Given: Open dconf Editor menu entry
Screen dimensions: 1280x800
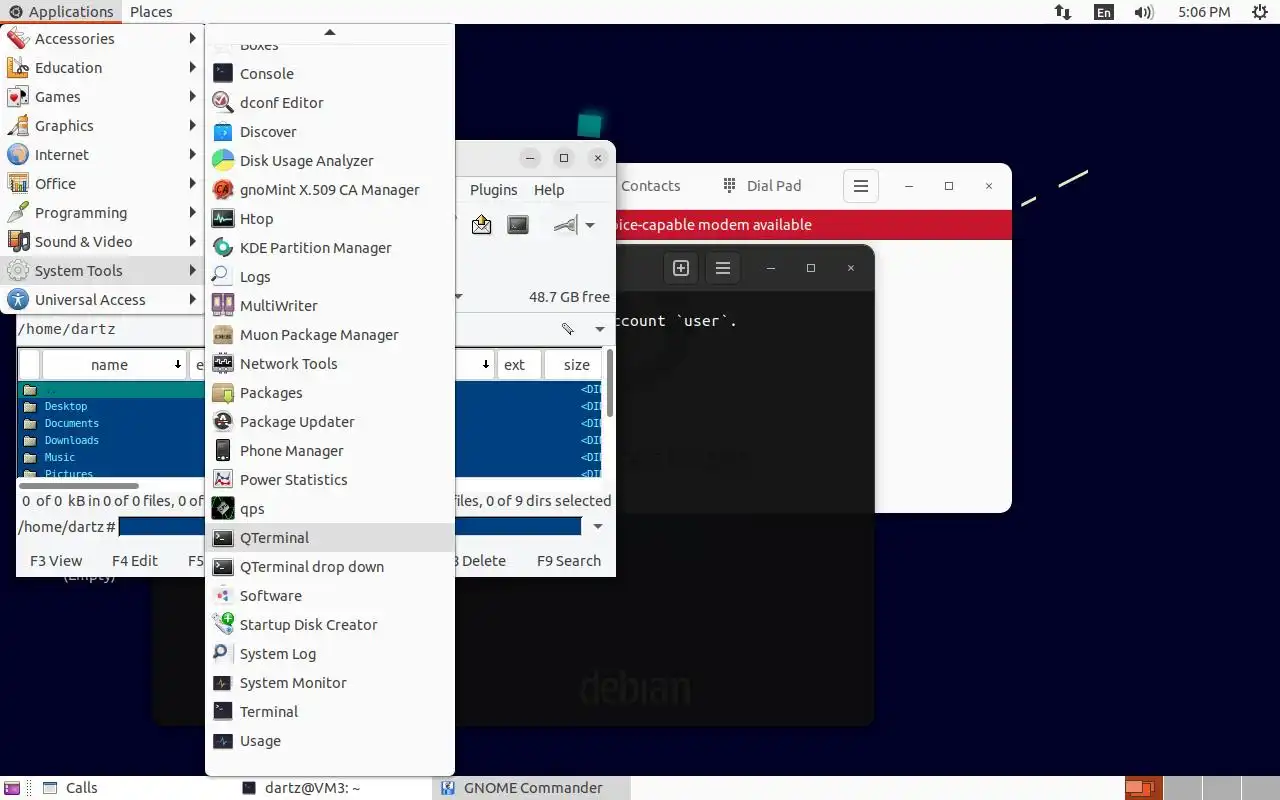Looking at the screenshot, I should pos(330,102).
